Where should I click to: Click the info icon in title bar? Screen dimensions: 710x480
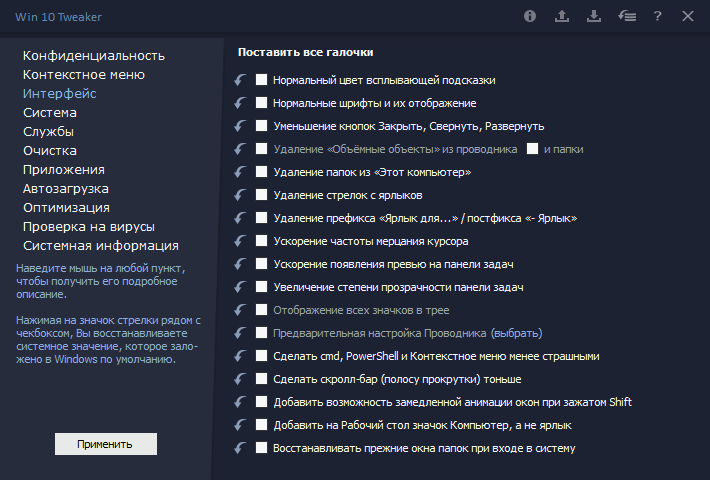pyautogui.click(x=530, y=16)
